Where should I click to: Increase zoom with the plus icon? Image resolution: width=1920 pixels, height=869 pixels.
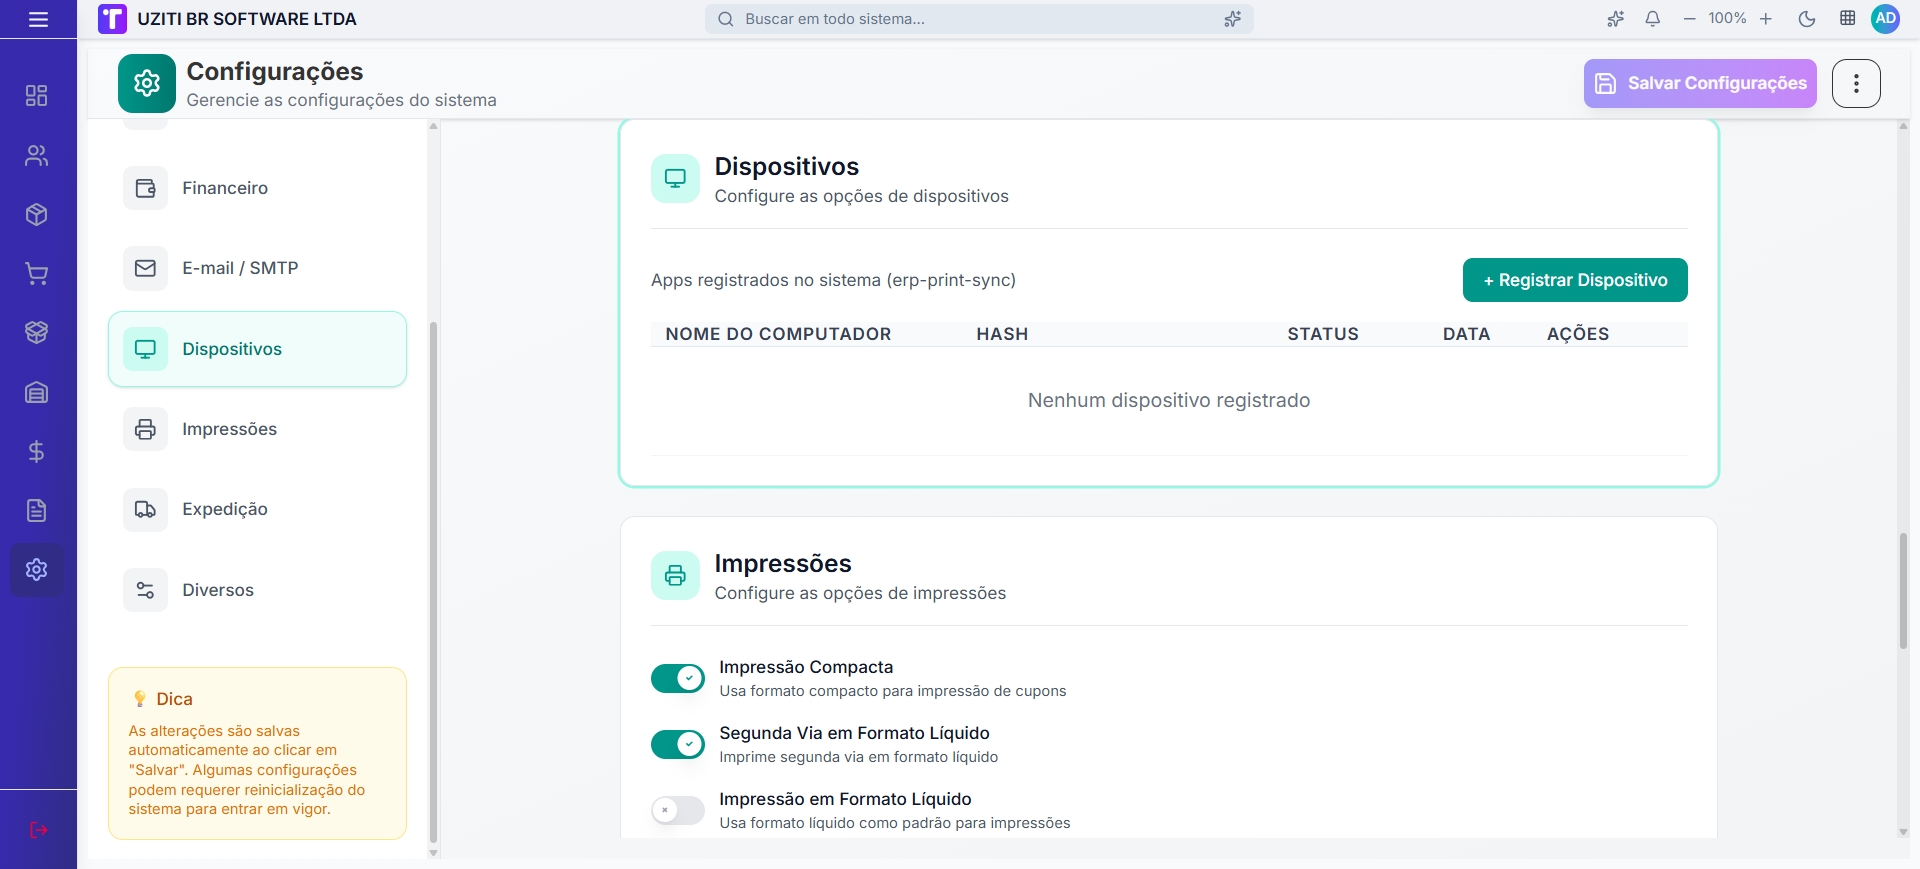click(1766, 19)
